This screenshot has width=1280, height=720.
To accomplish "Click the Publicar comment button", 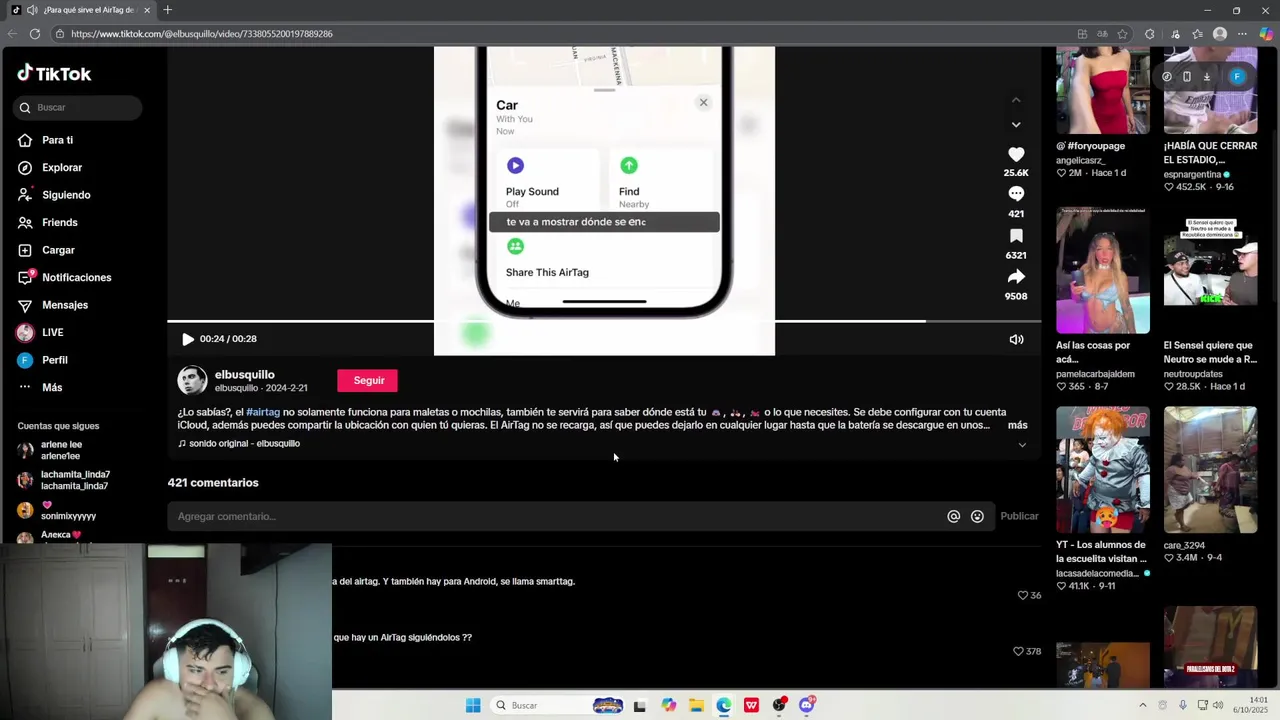I will (x=1019, y=516).
